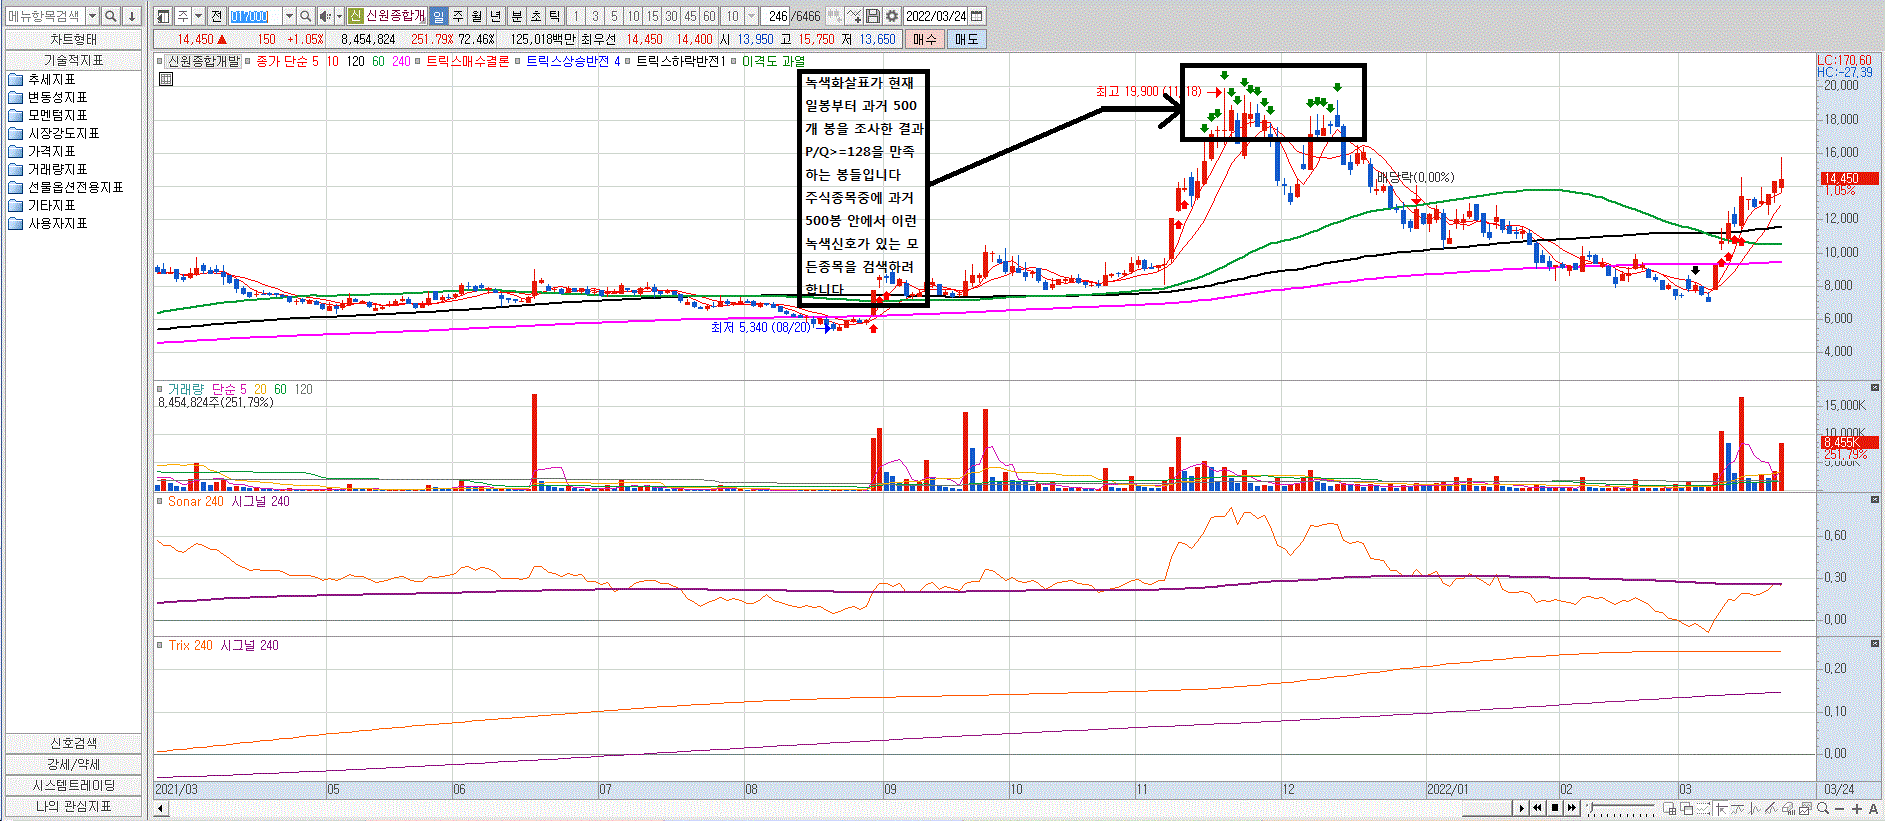Click the stop button in playback controls
This screenshot has height=821, width=1885.
[1555, 808]
